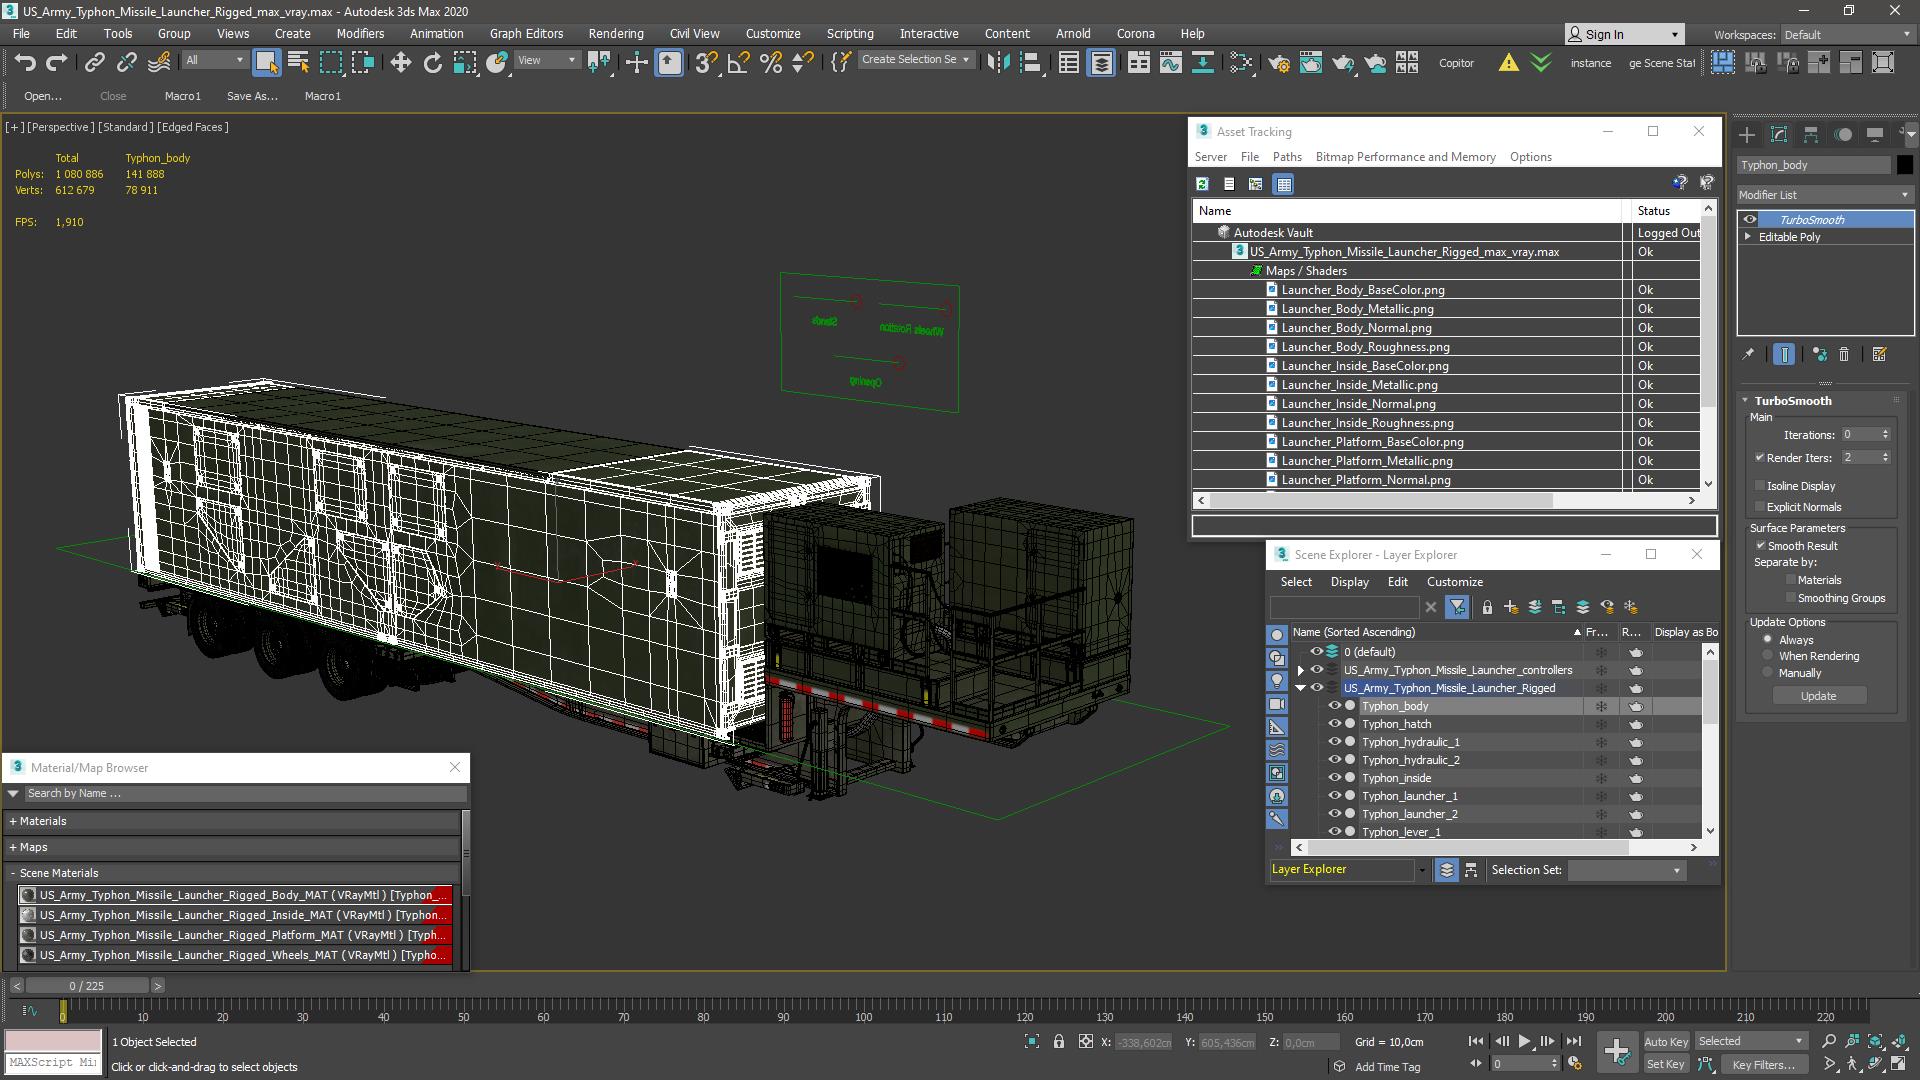Viewport: 1920px width, 1080px height.
Task: Click Play Animation button
Action: [x=1524, y=1041]
